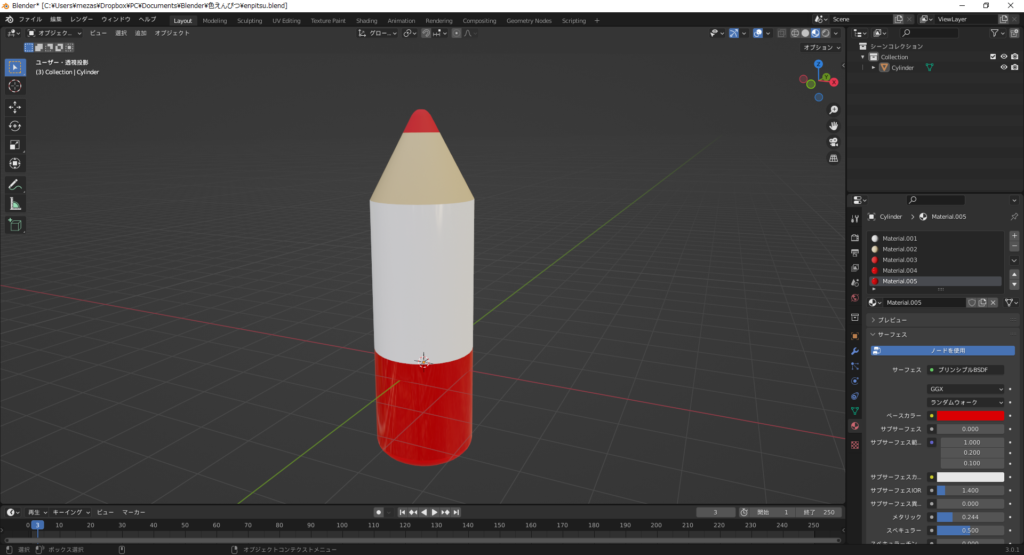Select the Measure tool

(15, 204)
